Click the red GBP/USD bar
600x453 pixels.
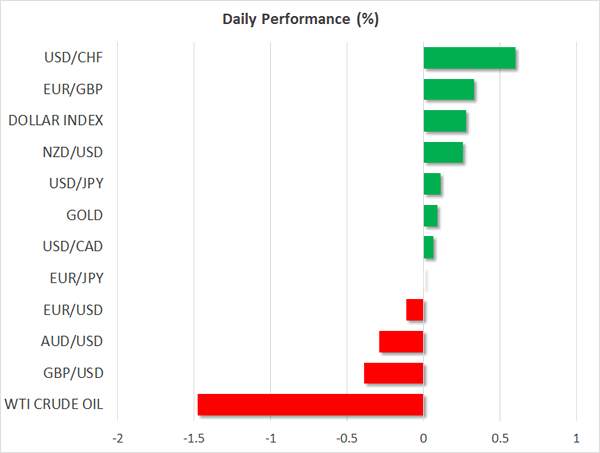393,373
